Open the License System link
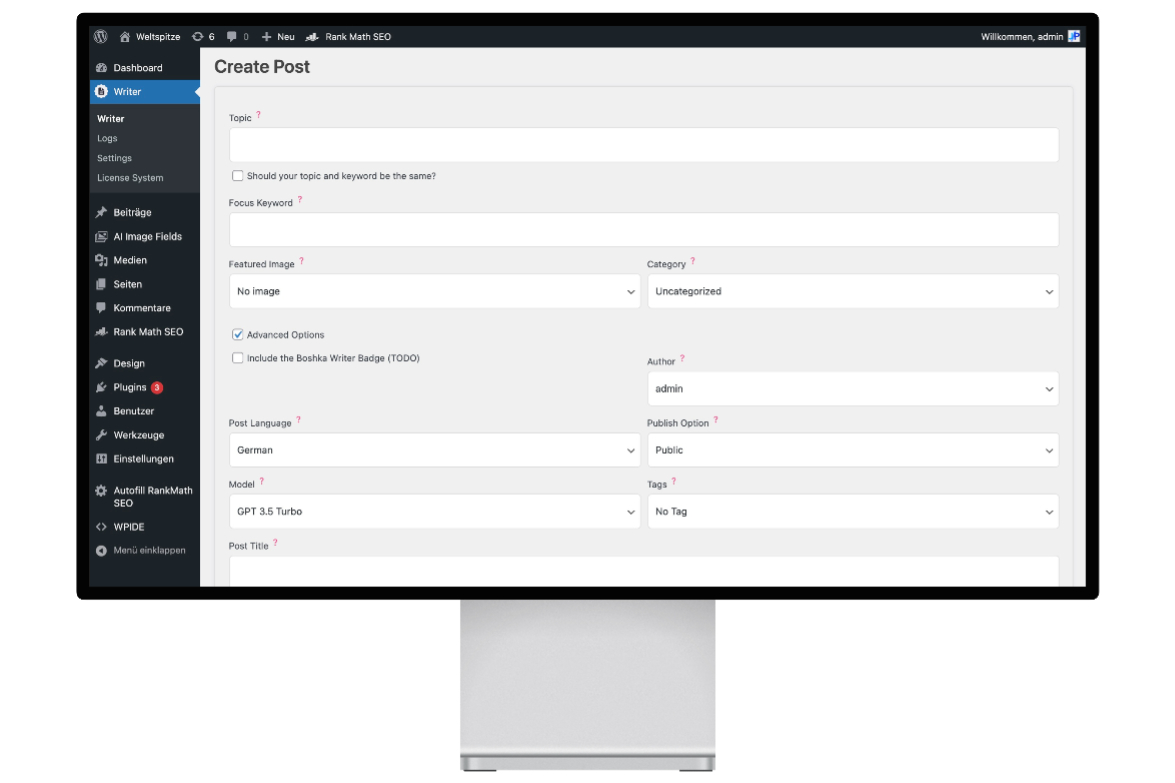Viewport: 1175px width, 783px height. pos(130,178)
